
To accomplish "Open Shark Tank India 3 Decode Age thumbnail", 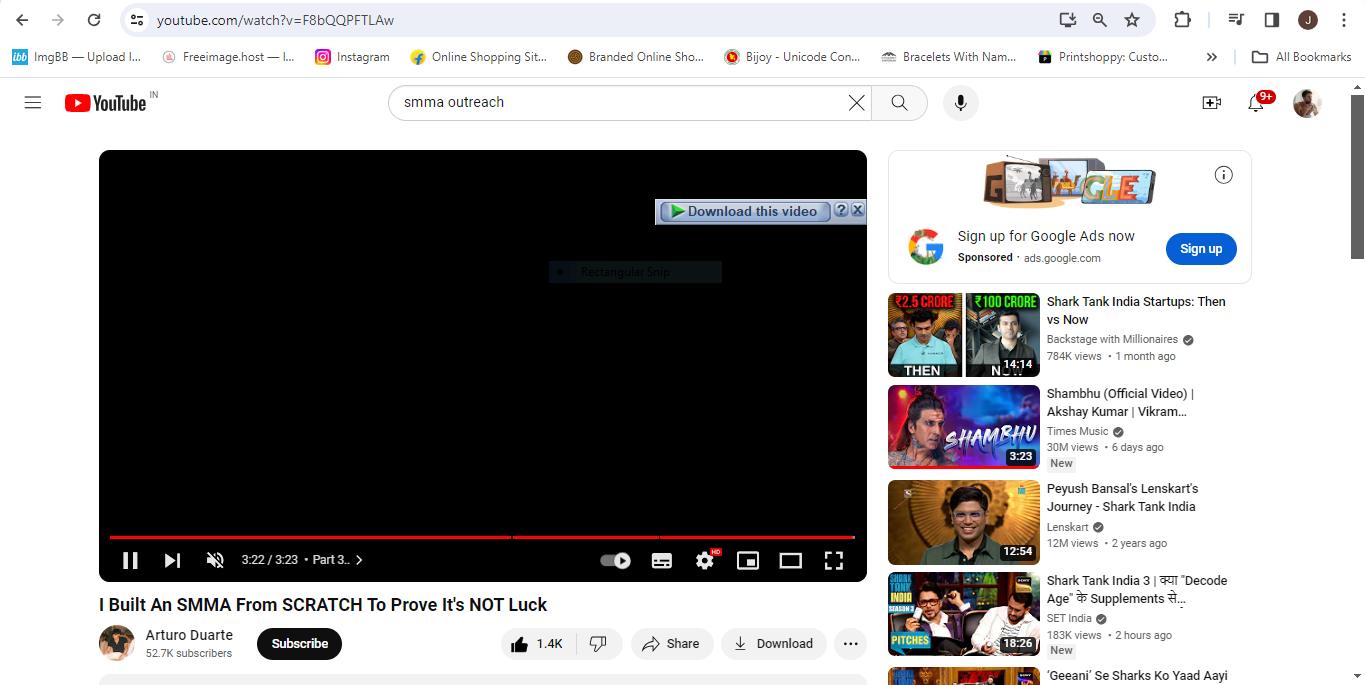I will click(964, 614).
